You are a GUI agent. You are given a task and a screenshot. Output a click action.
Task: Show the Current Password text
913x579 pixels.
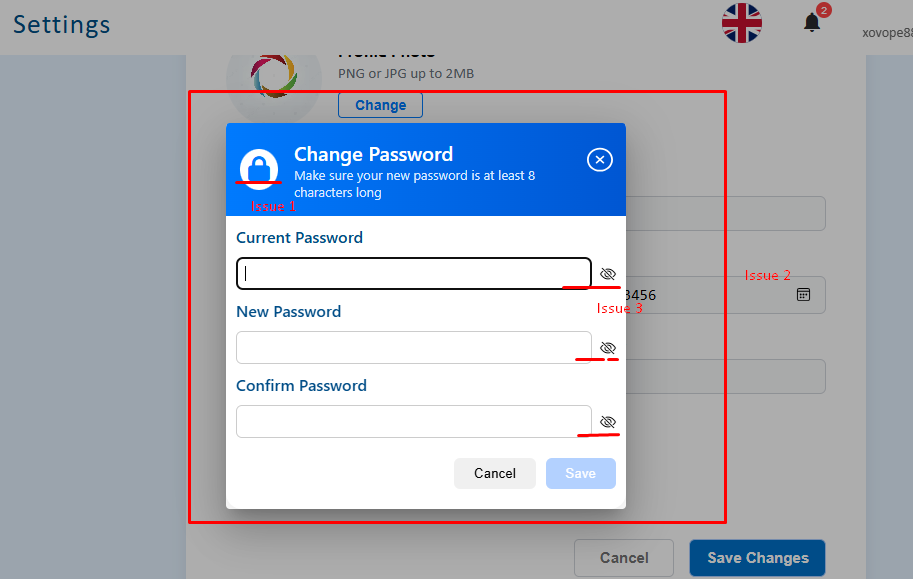[608, 274]
